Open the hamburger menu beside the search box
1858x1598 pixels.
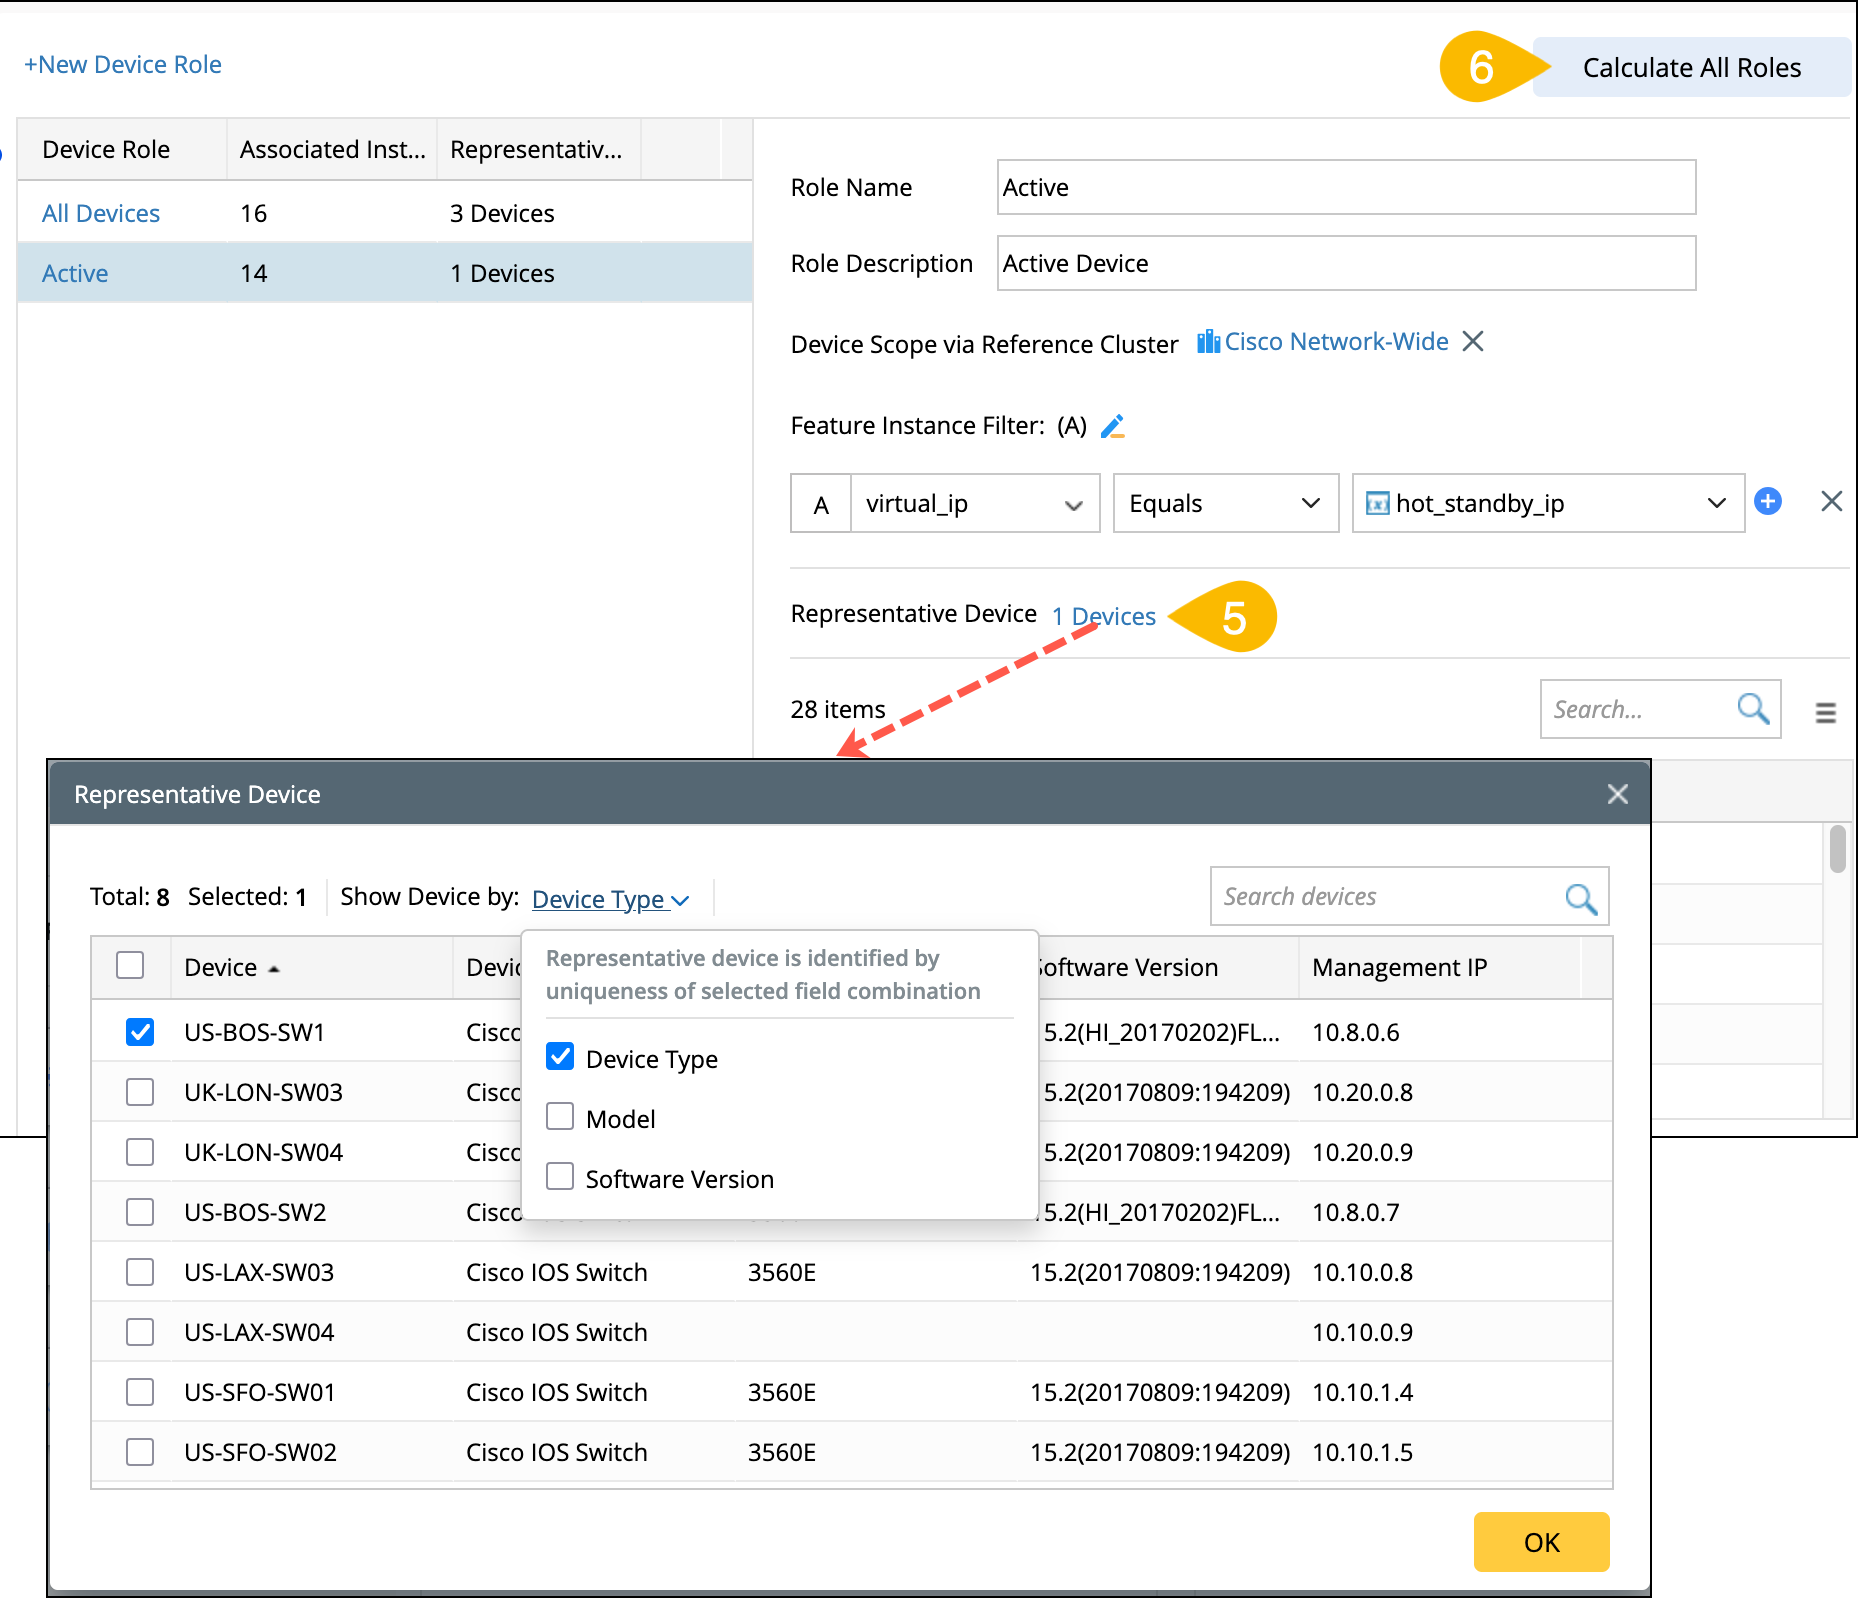pyautogui.click(x=1825, y=712)
